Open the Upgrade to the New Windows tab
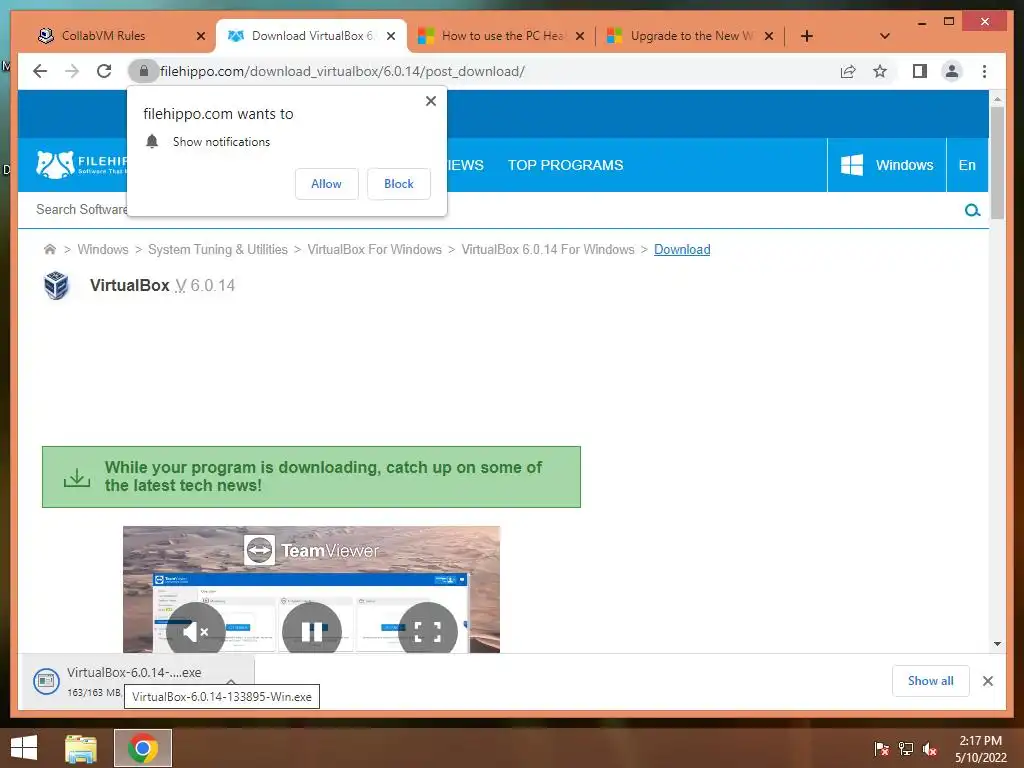 [692, 36]
